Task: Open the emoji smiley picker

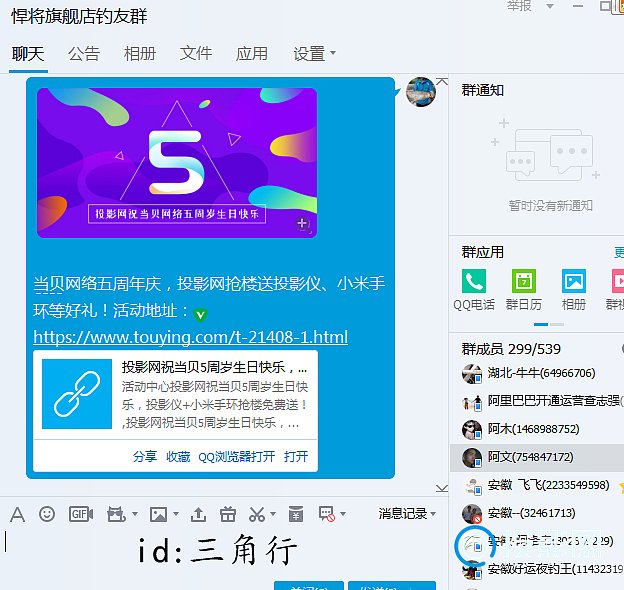Action: 47,514
